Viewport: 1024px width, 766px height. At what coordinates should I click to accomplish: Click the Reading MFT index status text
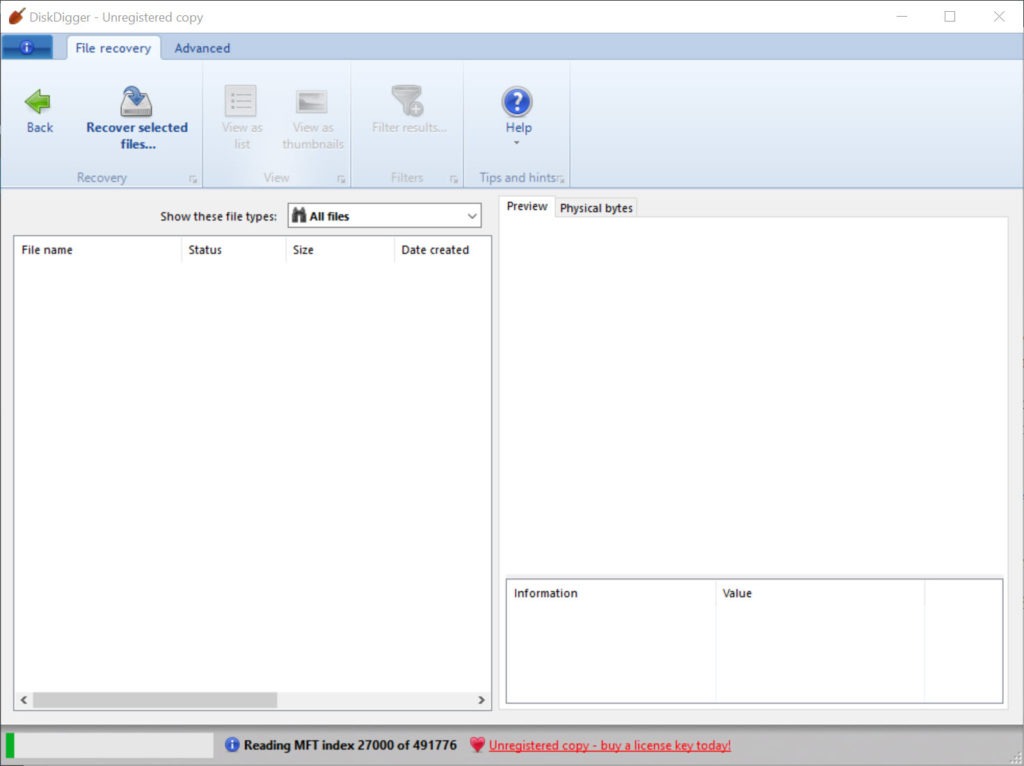click(x=350, y=745)
